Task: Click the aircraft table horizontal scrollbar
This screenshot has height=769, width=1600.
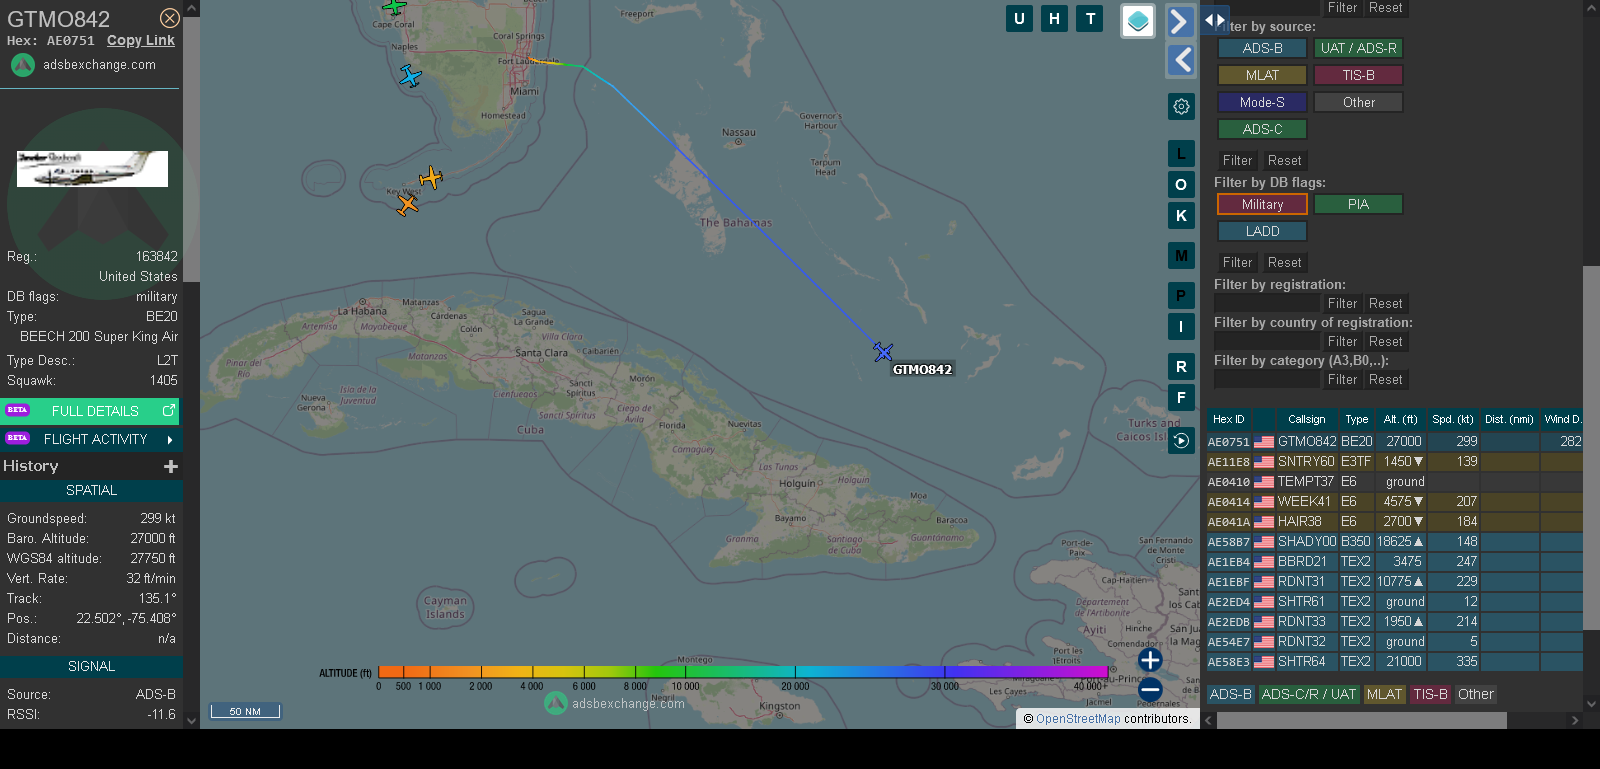Action: (1361, 720)
